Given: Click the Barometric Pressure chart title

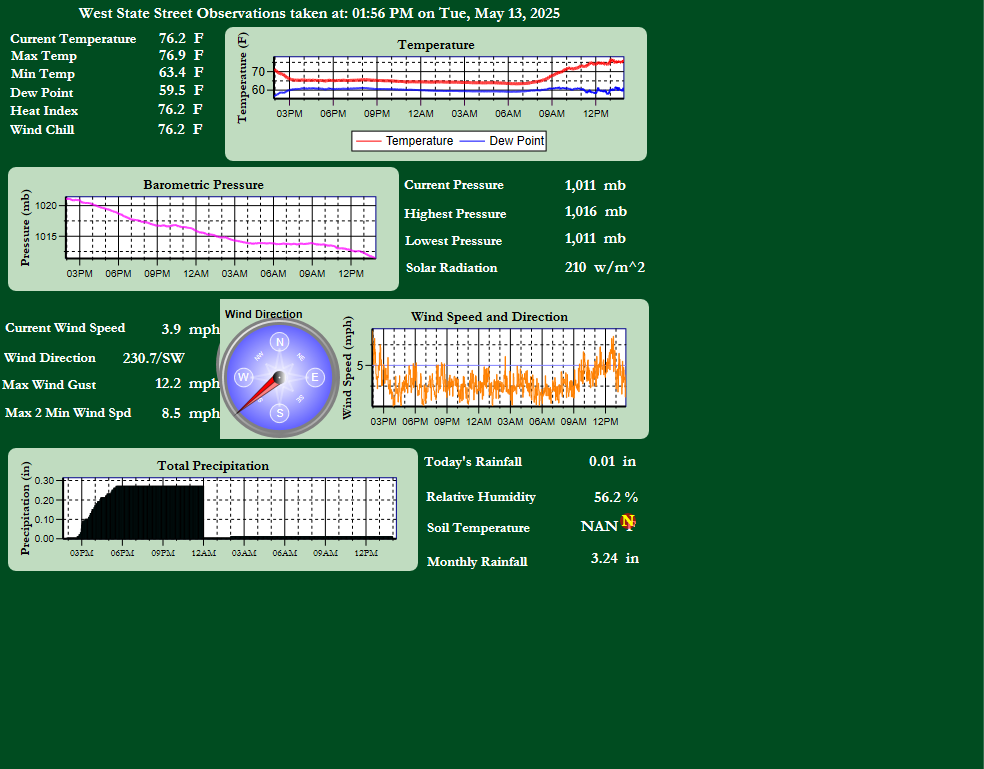Looking at the screenshot, I should 203,185.
